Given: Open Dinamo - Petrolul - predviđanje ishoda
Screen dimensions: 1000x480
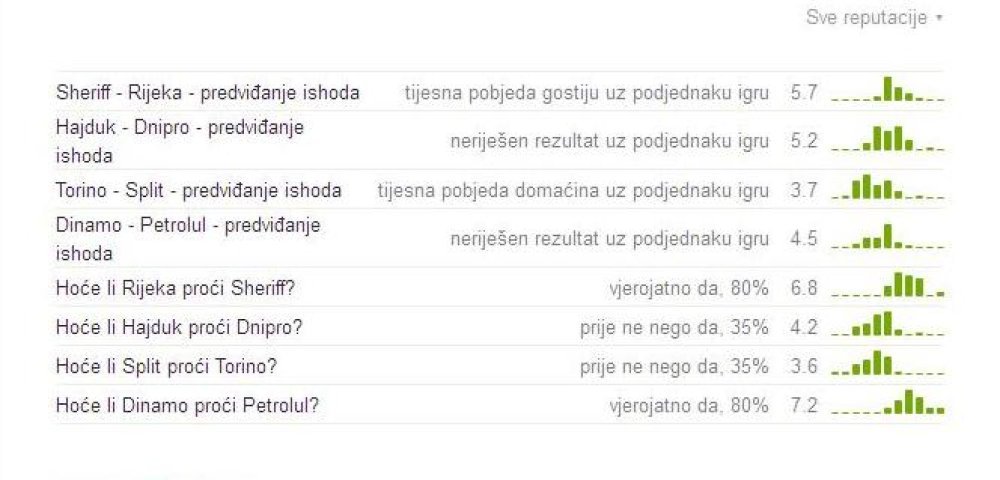Looking at the screenshot, I should pos(188,239).
